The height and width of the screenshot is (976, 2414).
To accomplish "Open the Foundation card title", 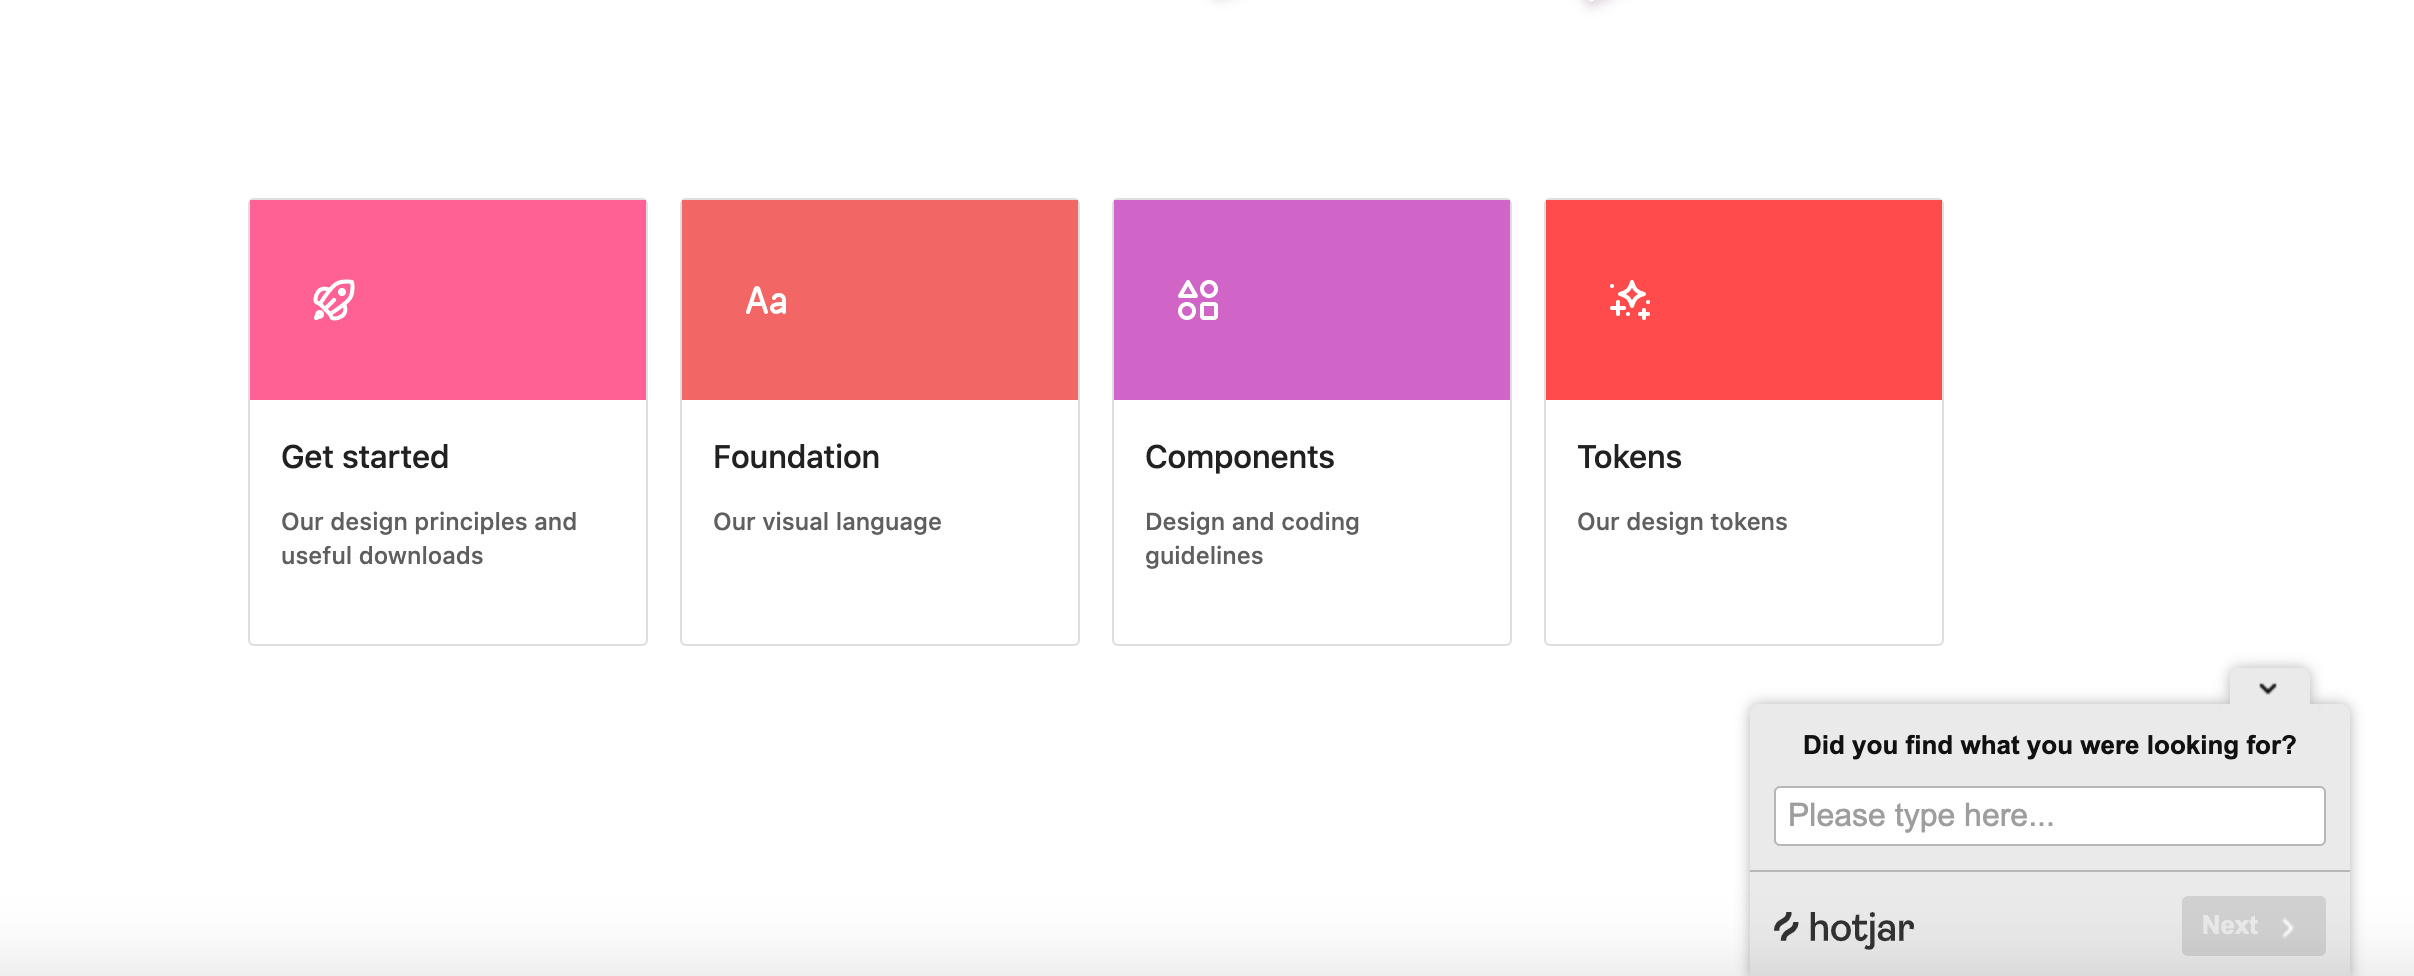I will click(x=796, y=457).
